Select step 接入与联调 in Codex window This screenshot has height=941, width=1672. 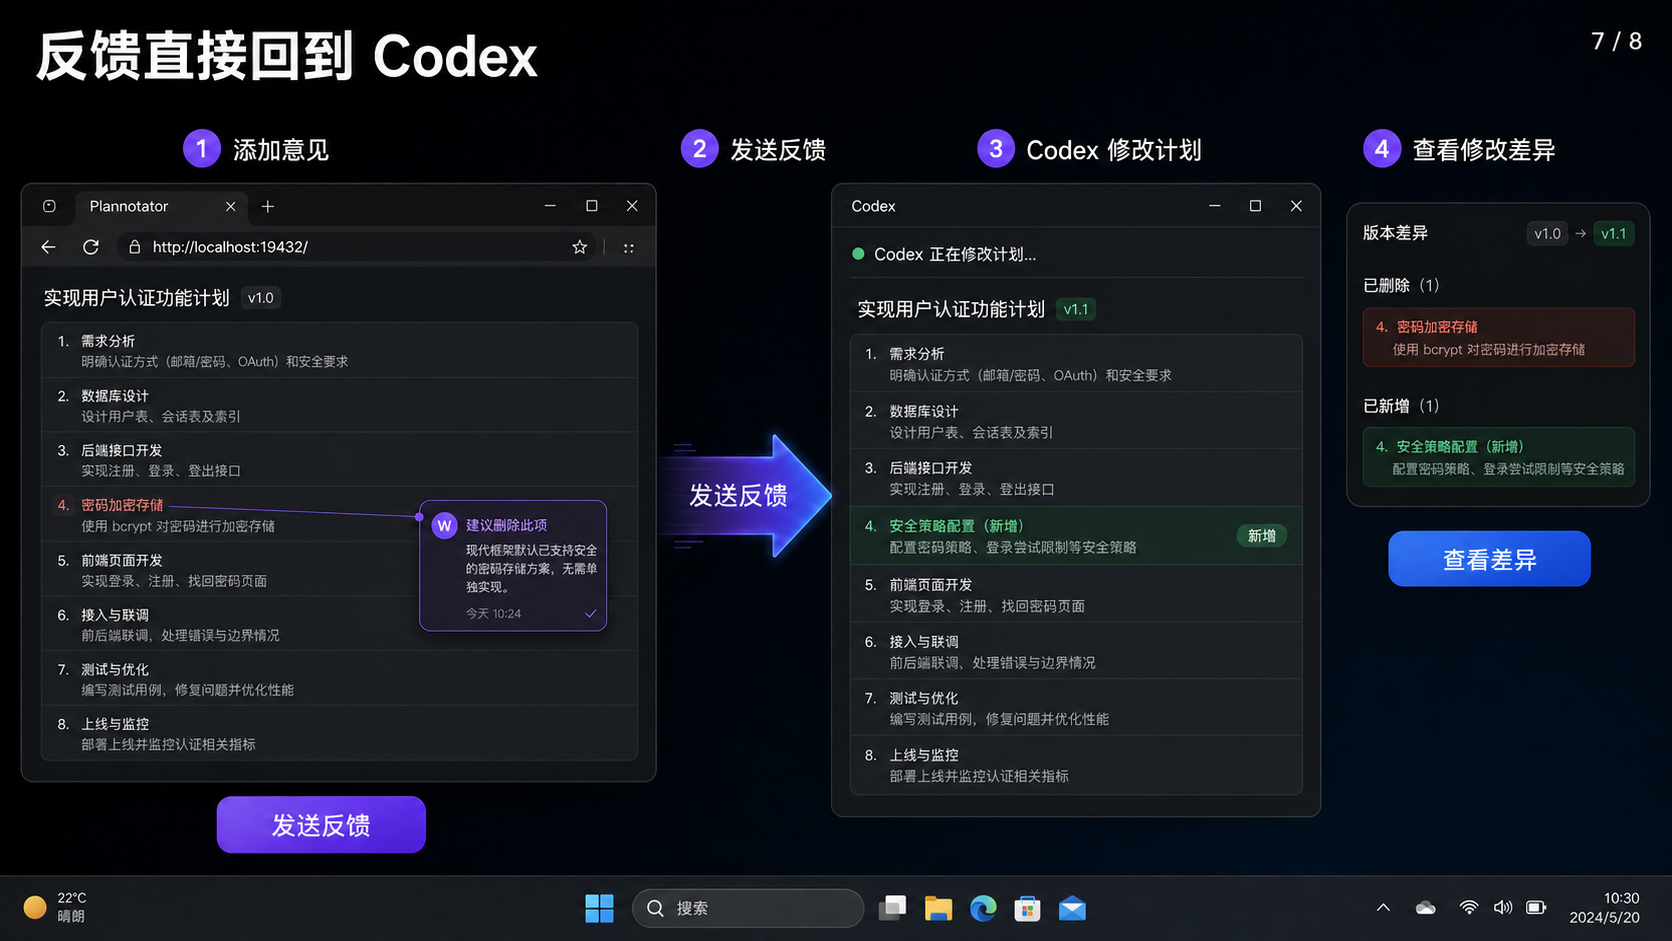point(1076,652)
